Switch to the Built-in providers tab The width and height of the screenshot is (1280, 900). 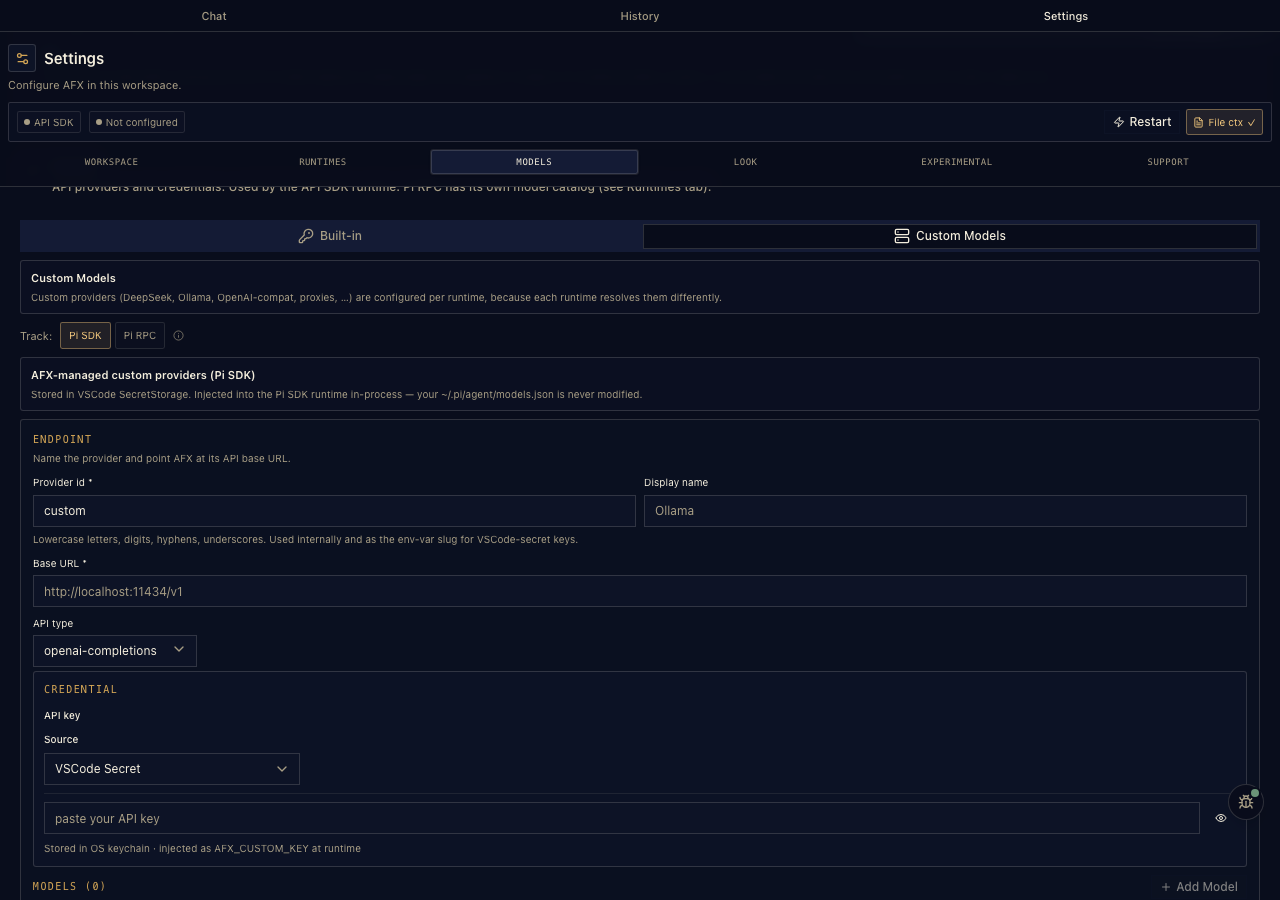[331, 236]
